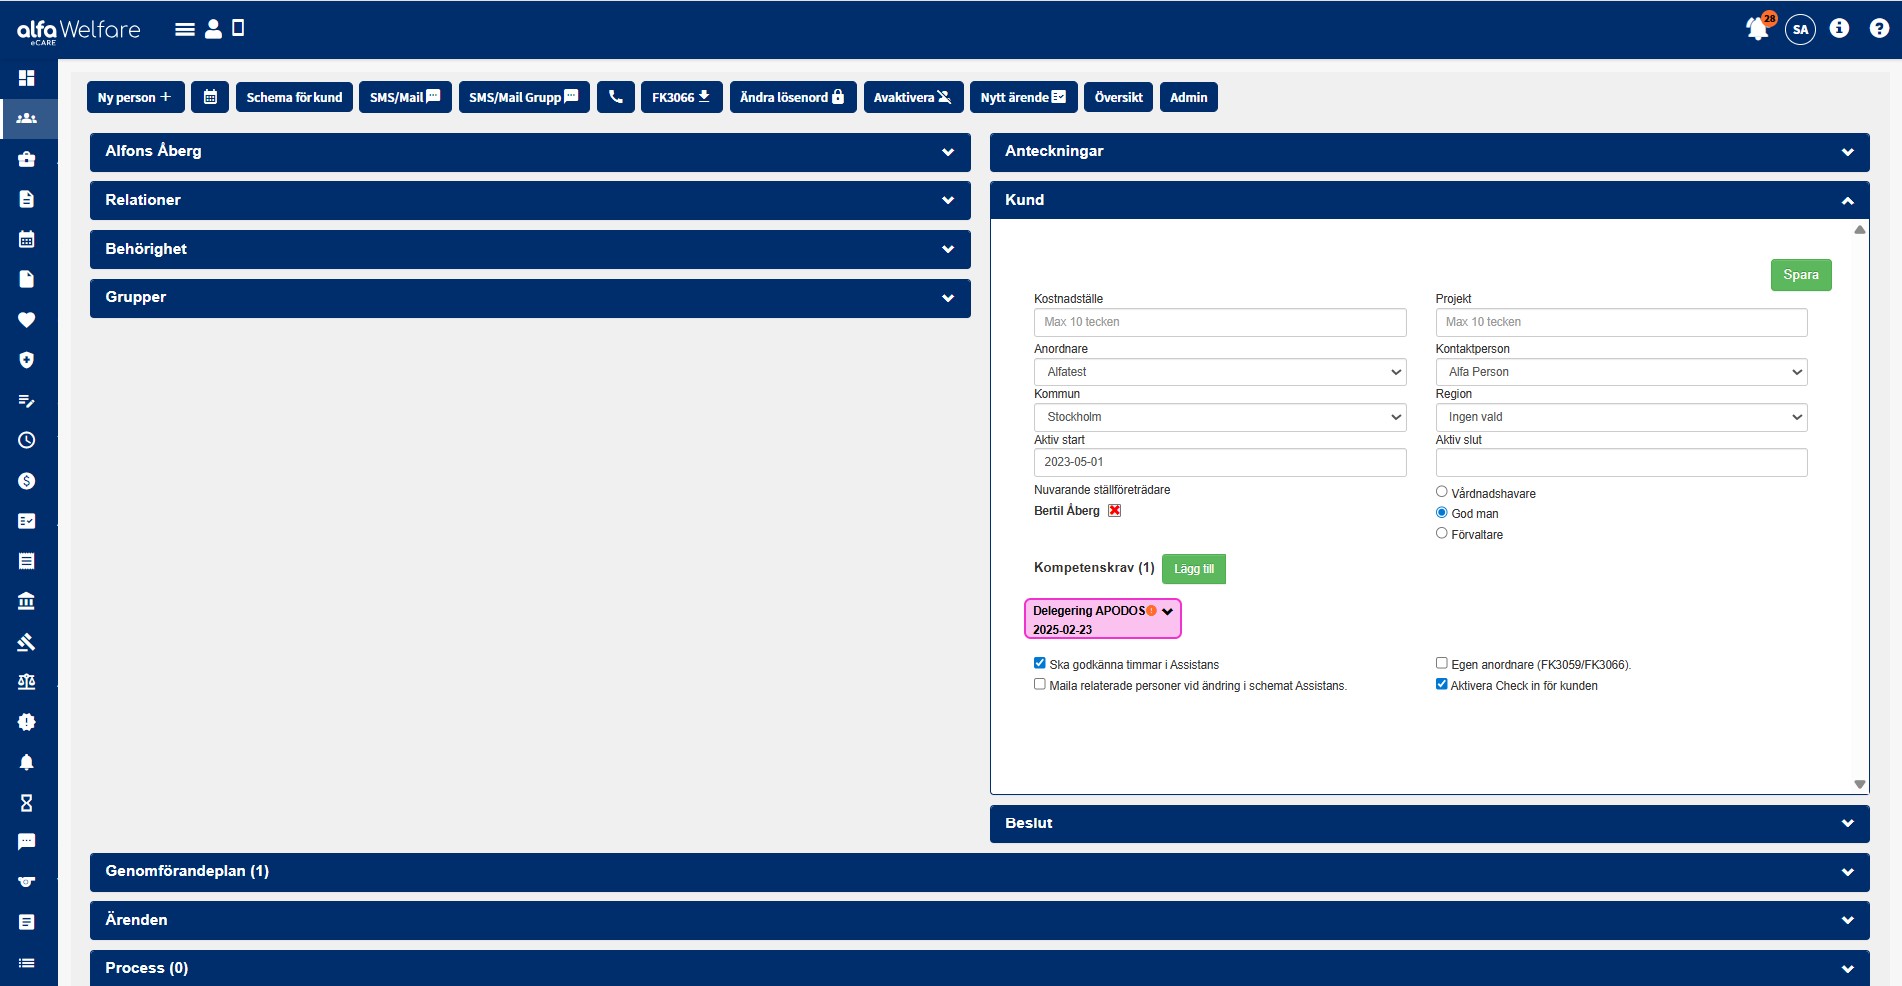This screenshot has height=986, width=1902.
Task: Remove Bertil Åberg with red X icon
Action: pos(1114,510)
